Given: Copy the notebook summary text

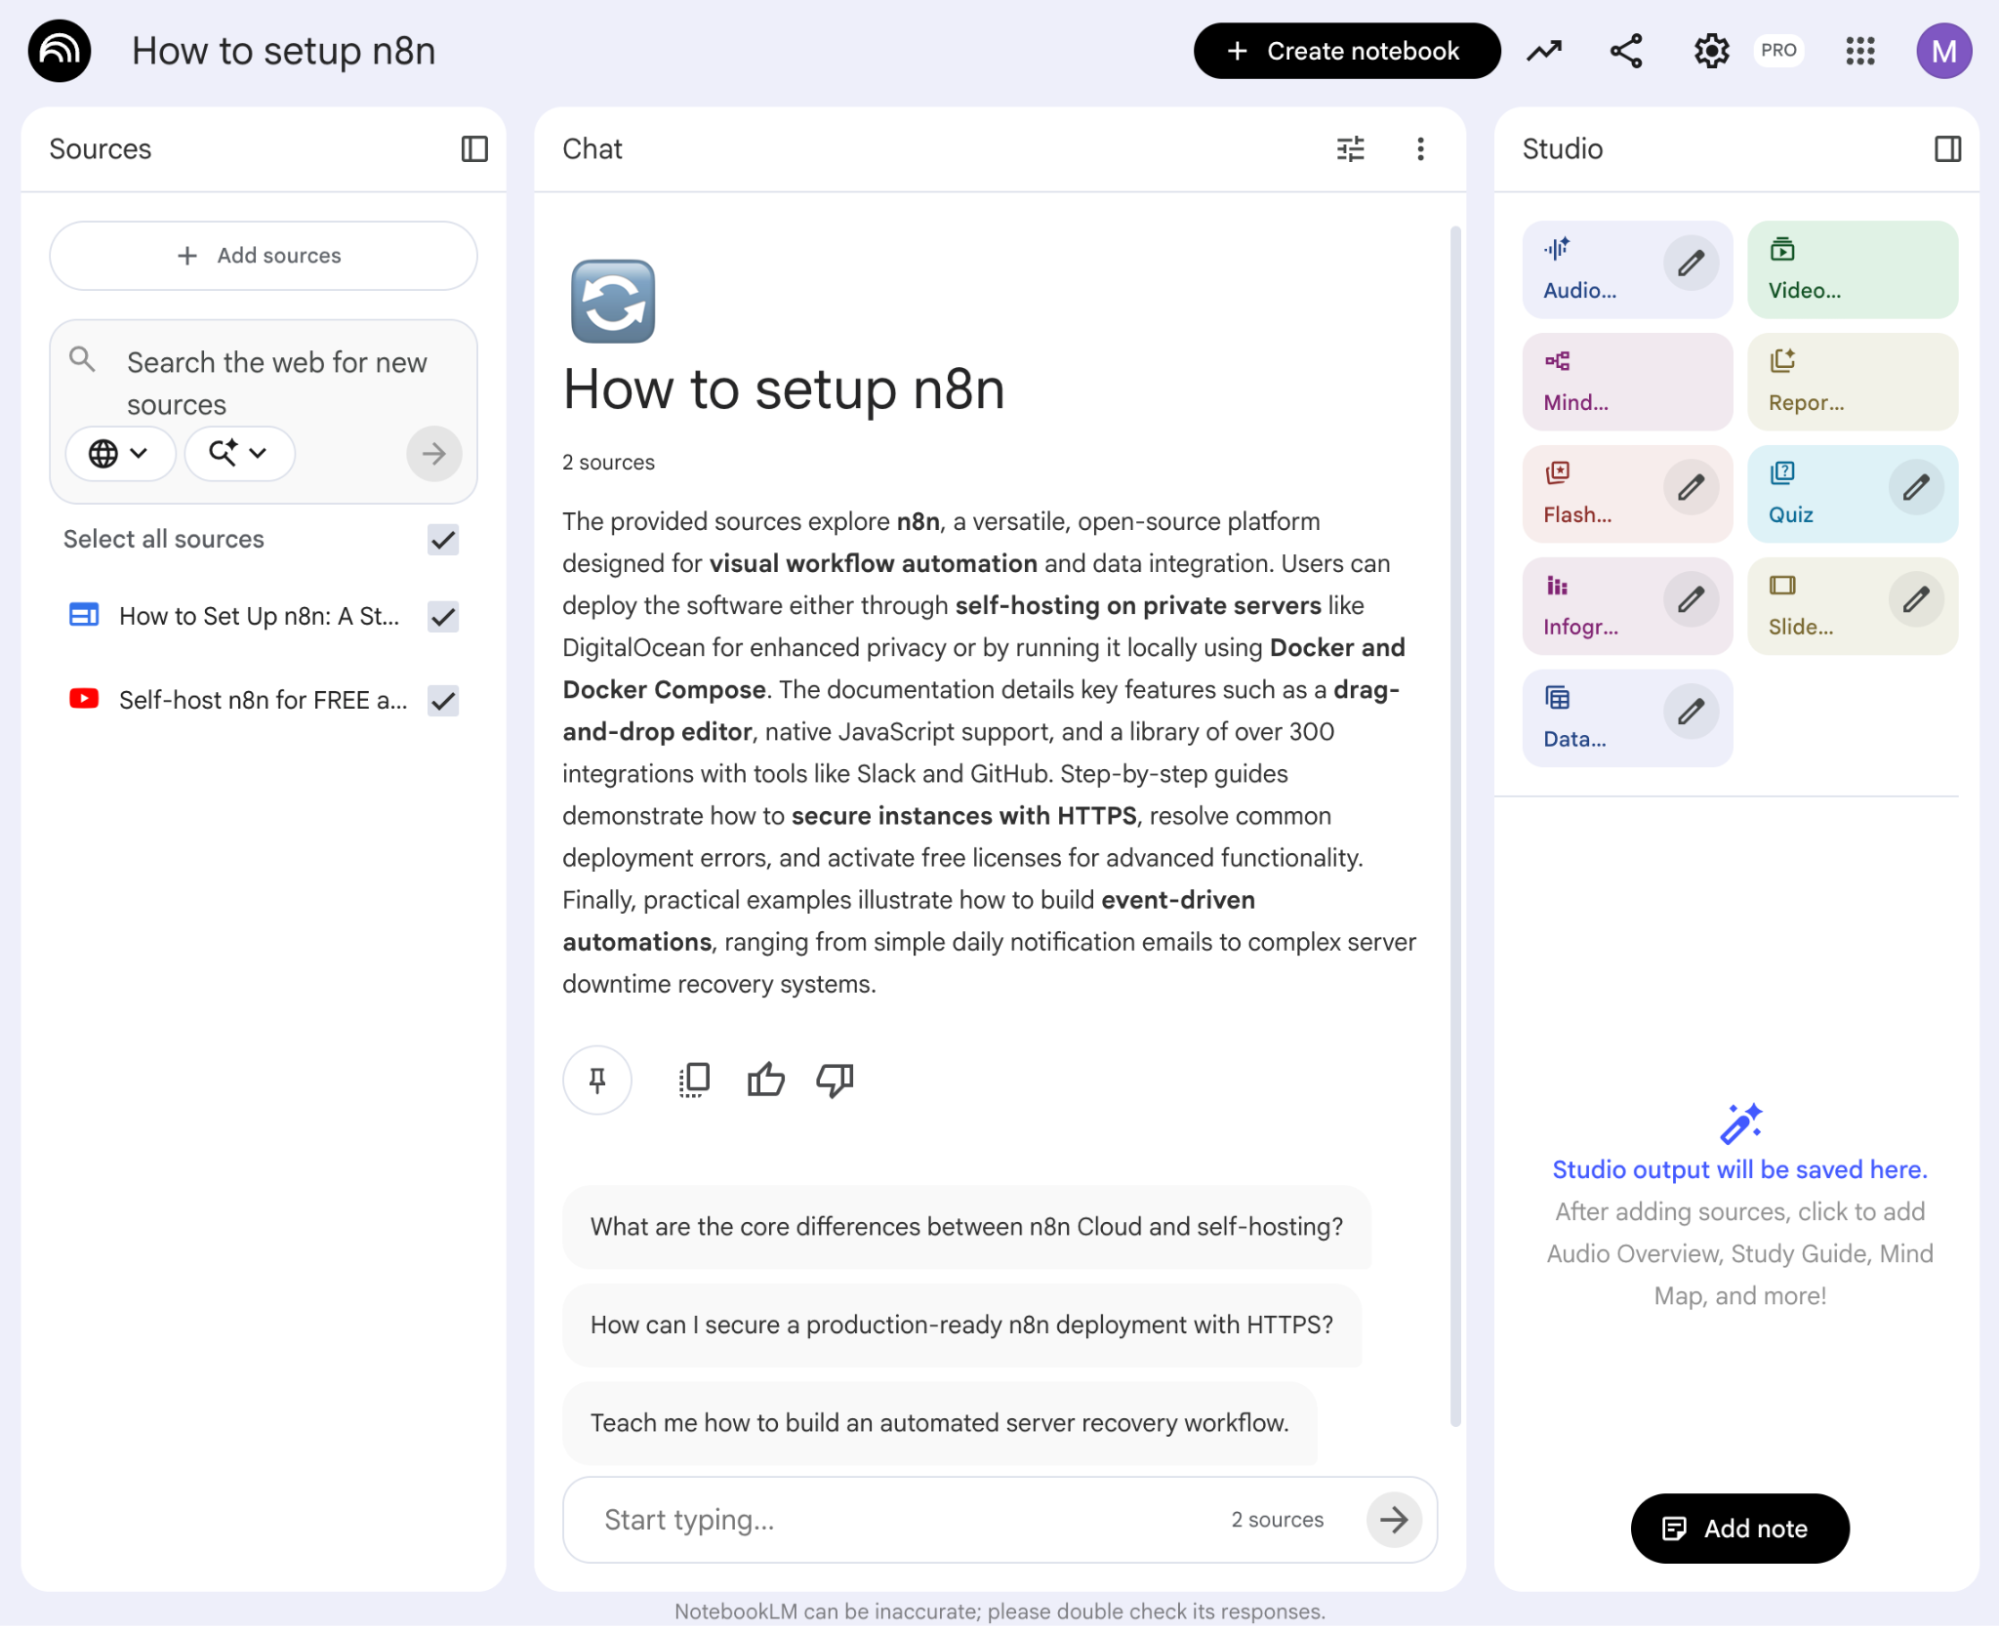Looking at the screenshot, I should [x=693, y=1080].
